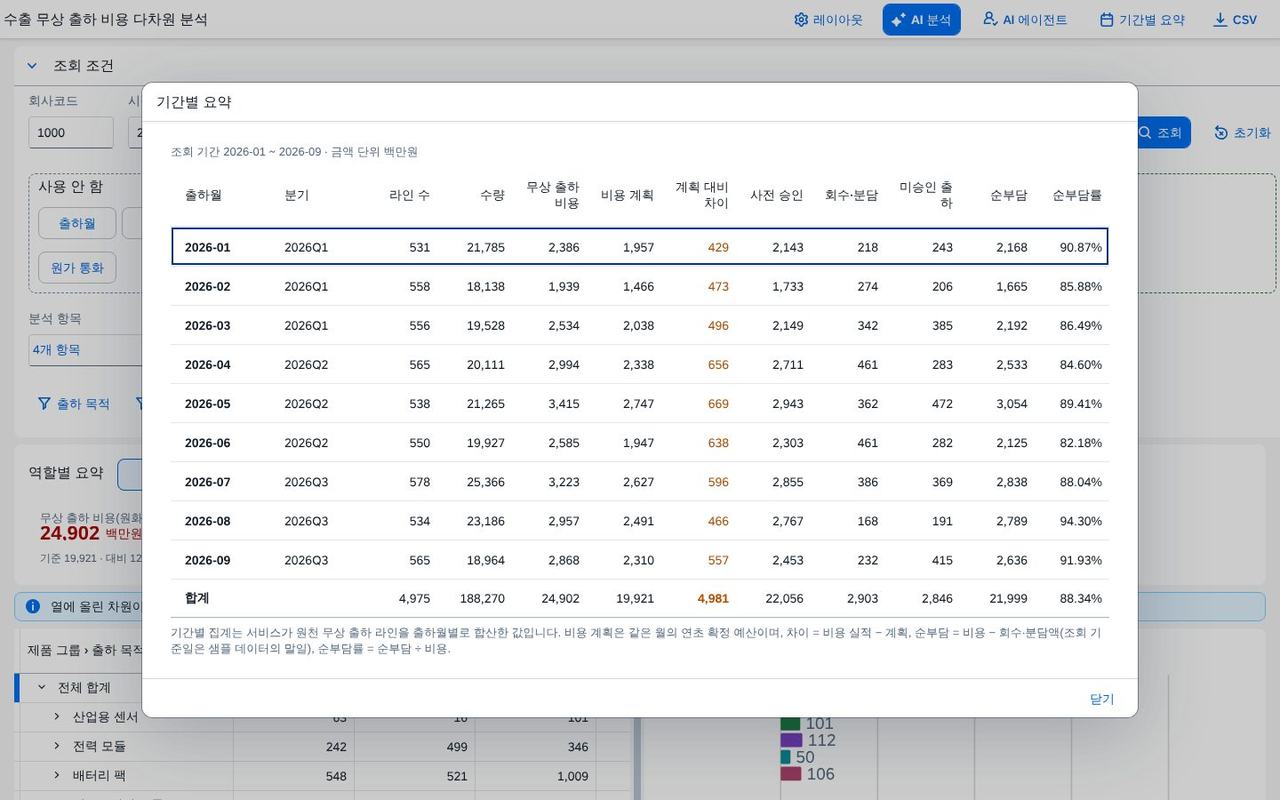Click the 출하 목적 filter icon
The image size is (1280, 800).
point(44,404)
